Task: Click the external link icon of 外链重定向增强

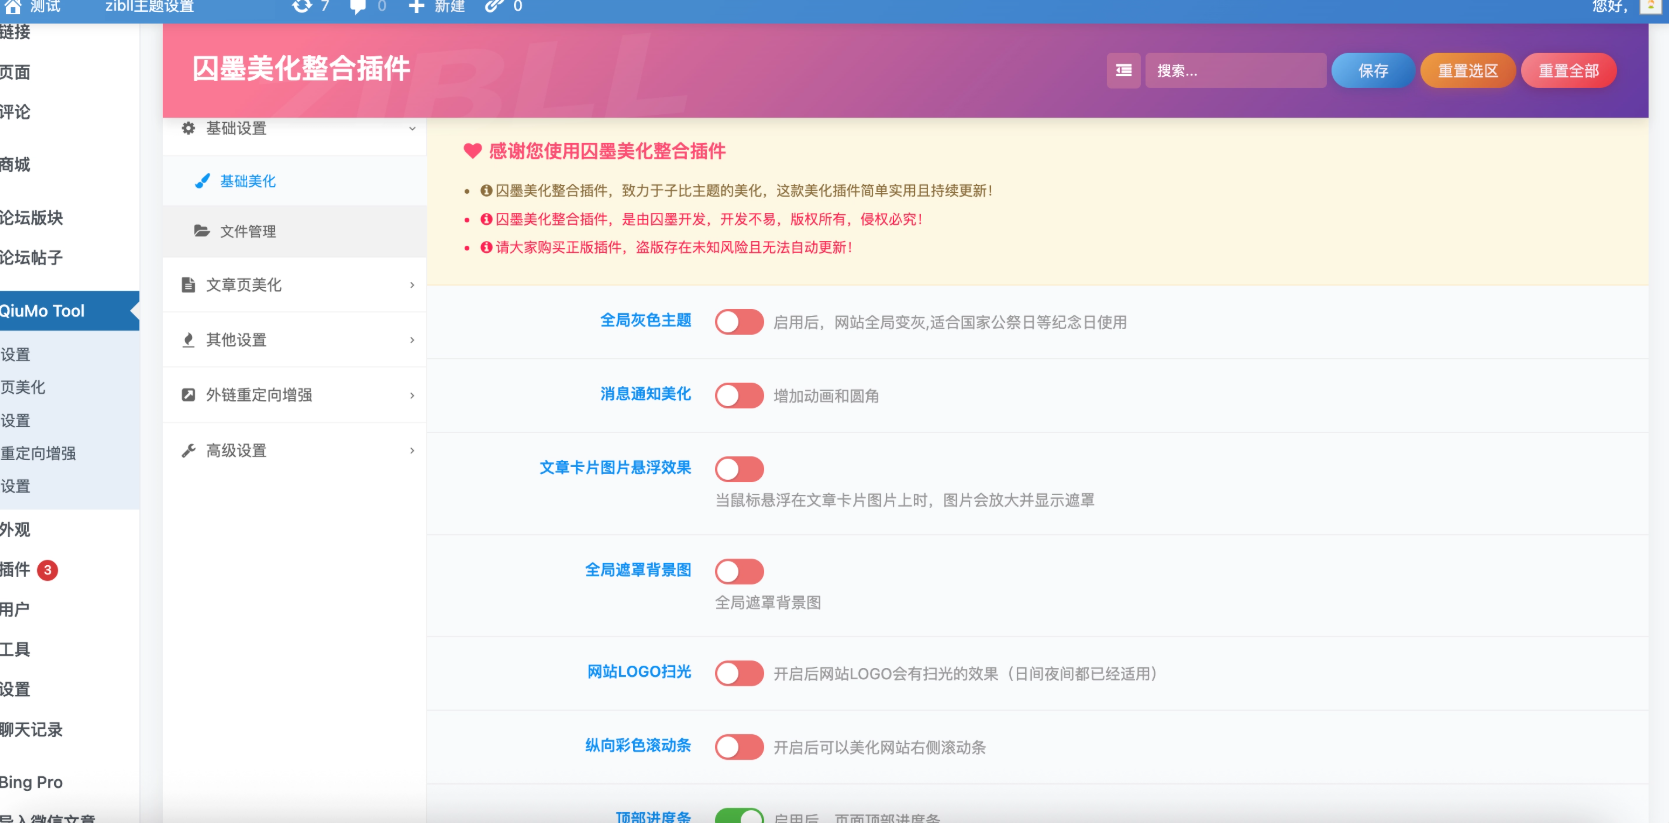Action: click(x=188, y=395)
